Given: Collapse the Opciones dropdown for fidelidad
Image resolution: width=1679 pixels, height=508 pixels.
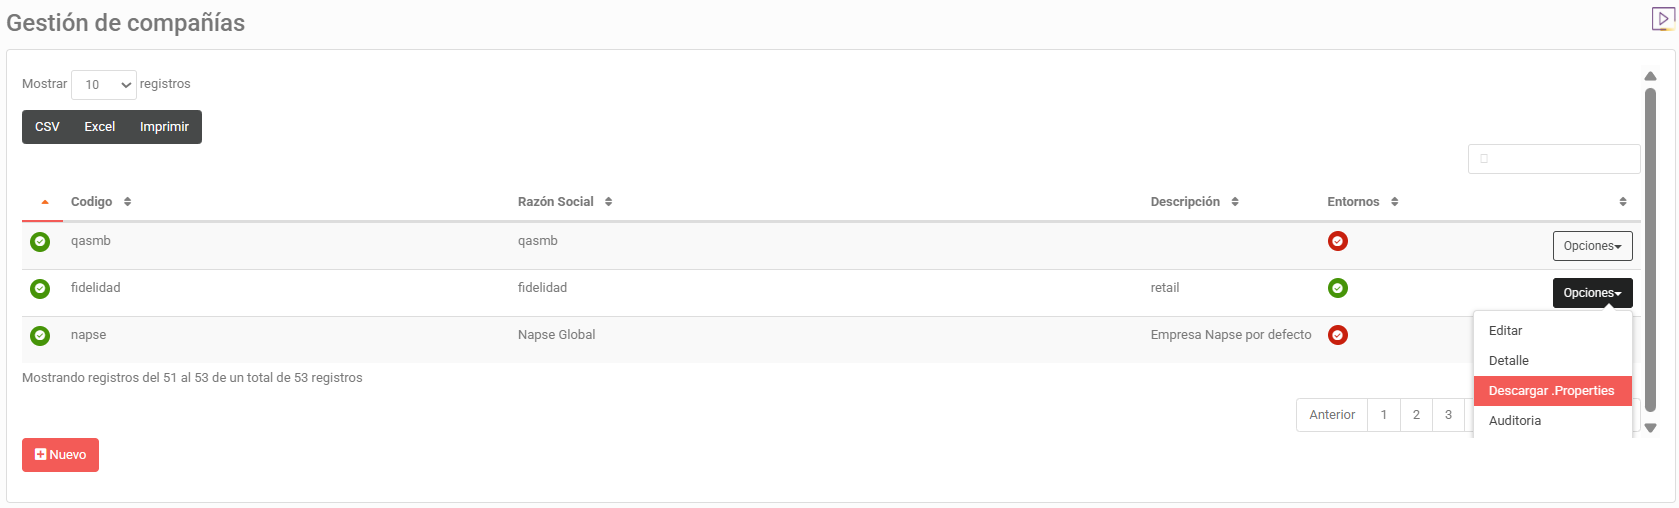Looking at the screenshot, I should point(1592,293).
